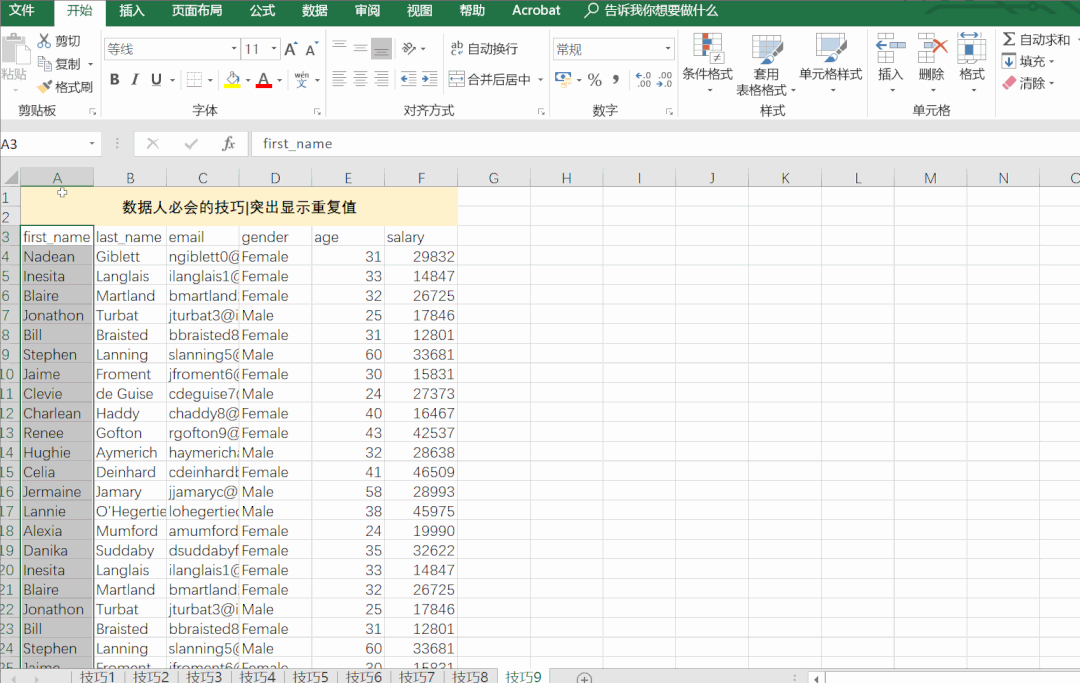Open fill color dropdown arrow
The height and width of the screenshot is (683, 1080).
pyautogui.click(x=248, y=80)
